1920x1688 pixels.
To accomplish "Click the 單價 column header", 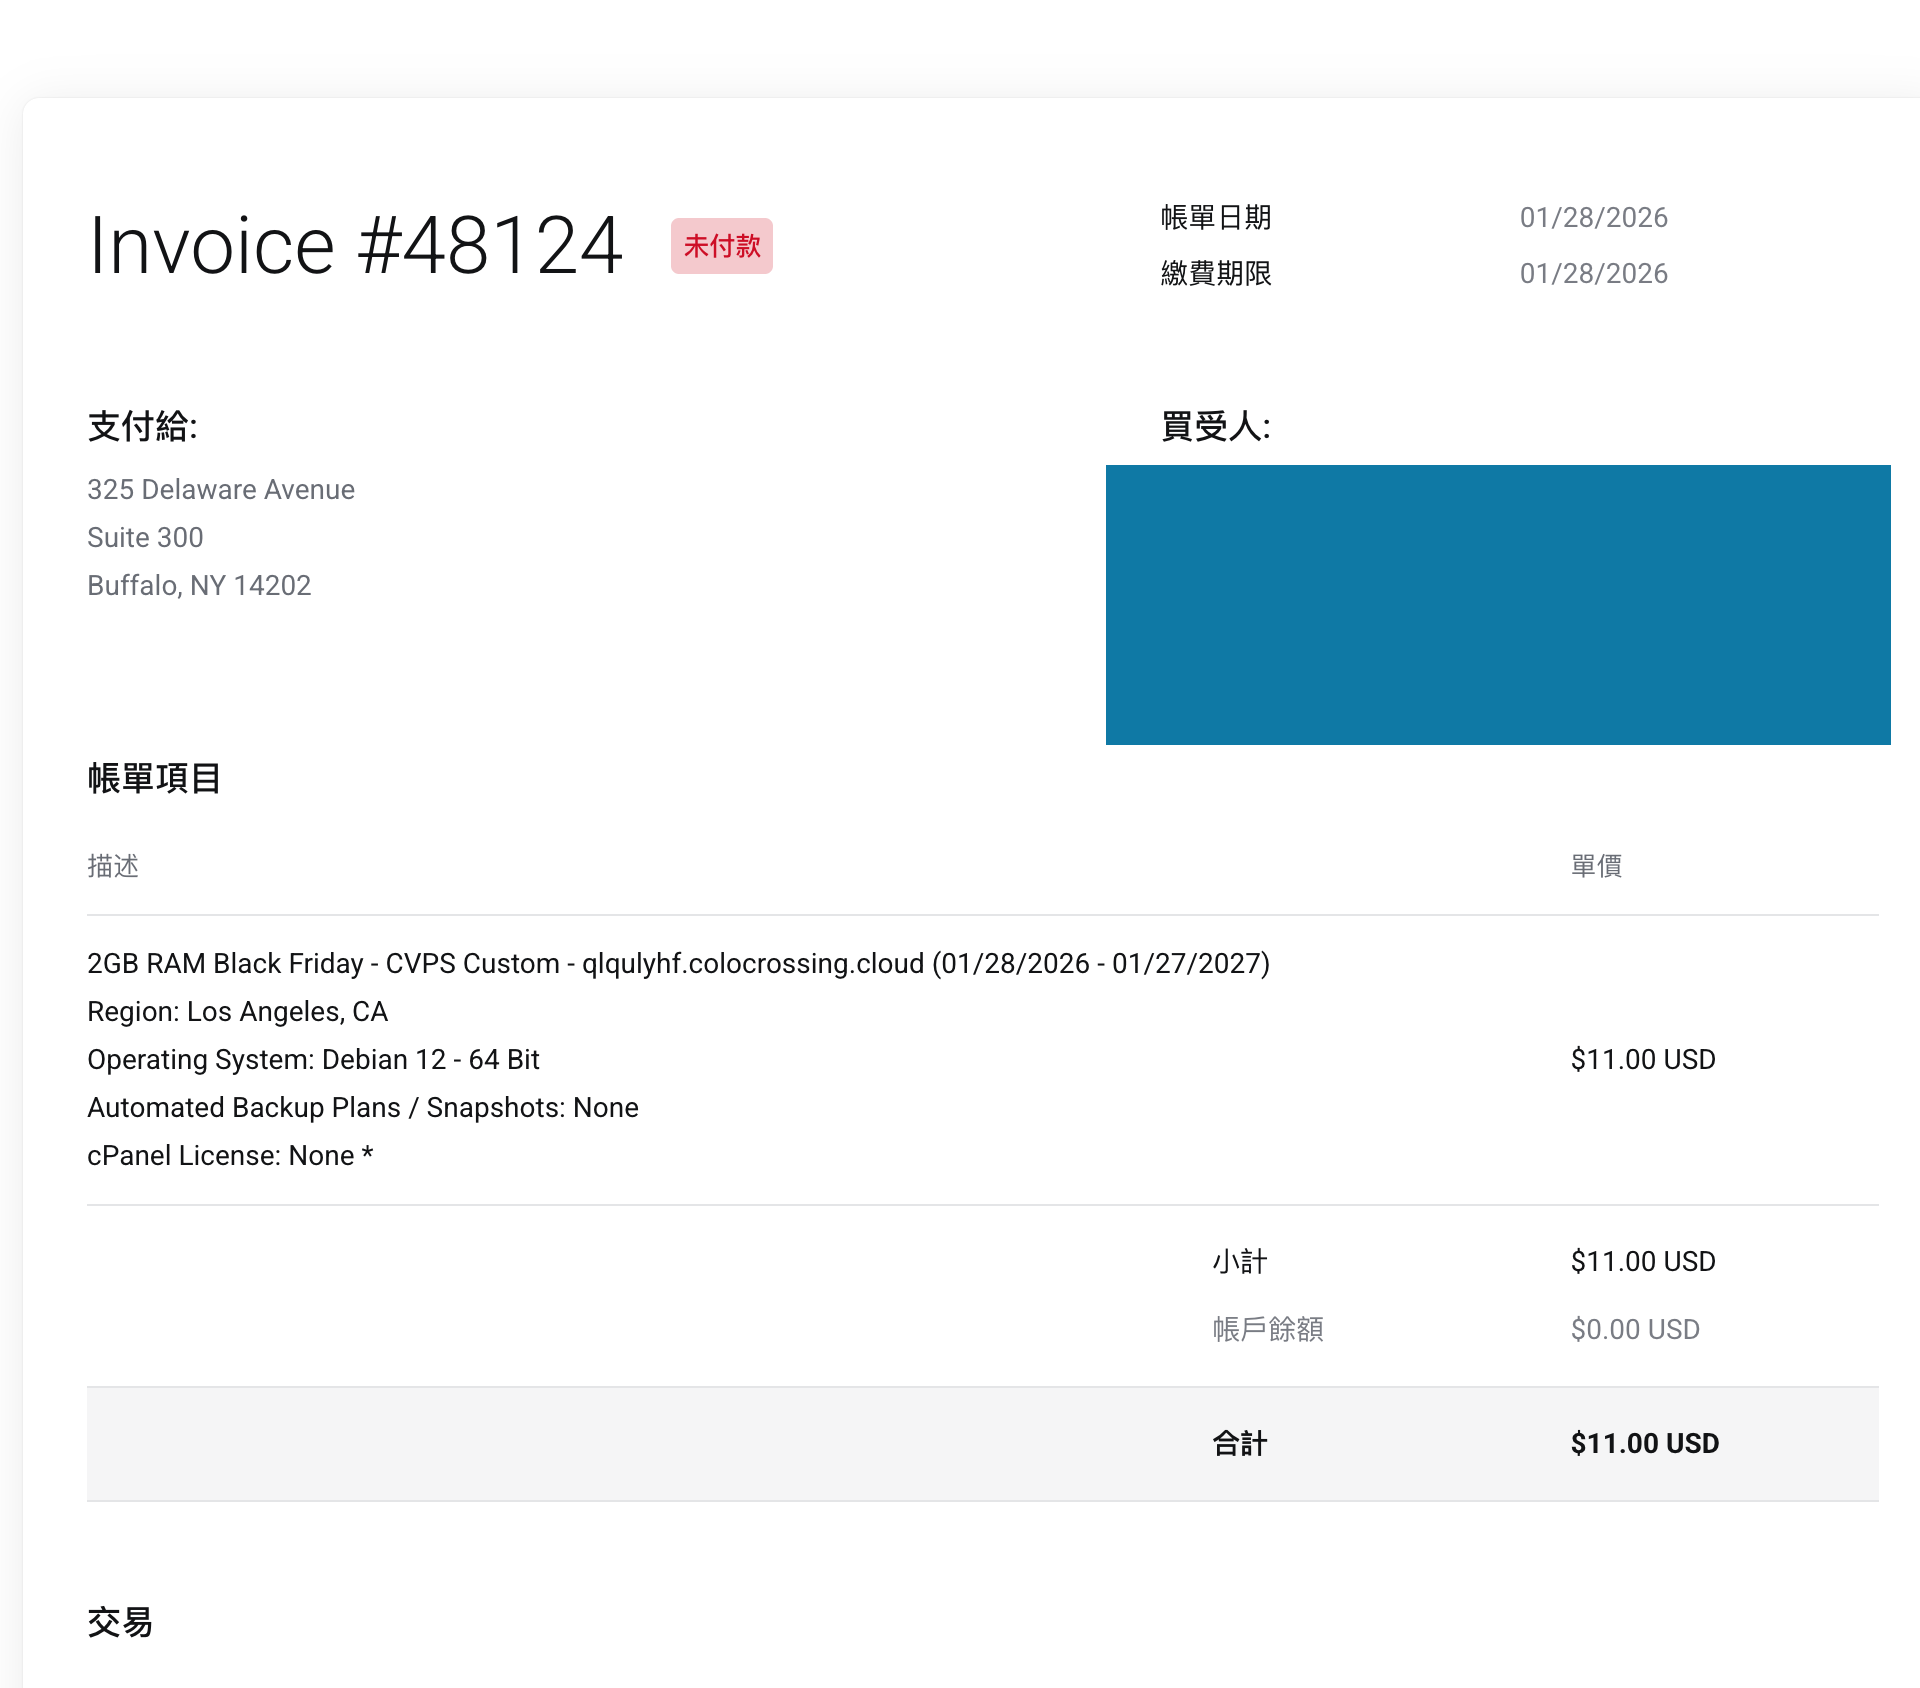I will coord(1595,865).
